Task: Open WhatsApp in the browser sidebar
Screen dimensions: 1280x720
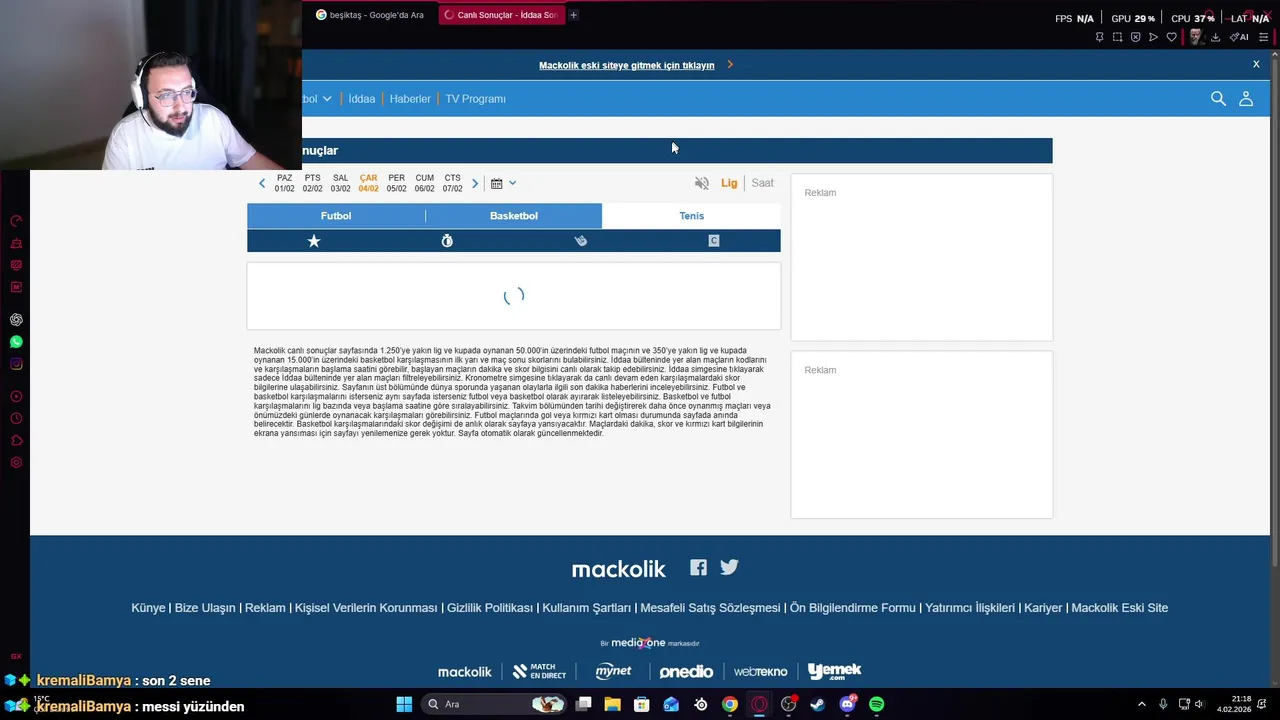Action: [16, 342]
